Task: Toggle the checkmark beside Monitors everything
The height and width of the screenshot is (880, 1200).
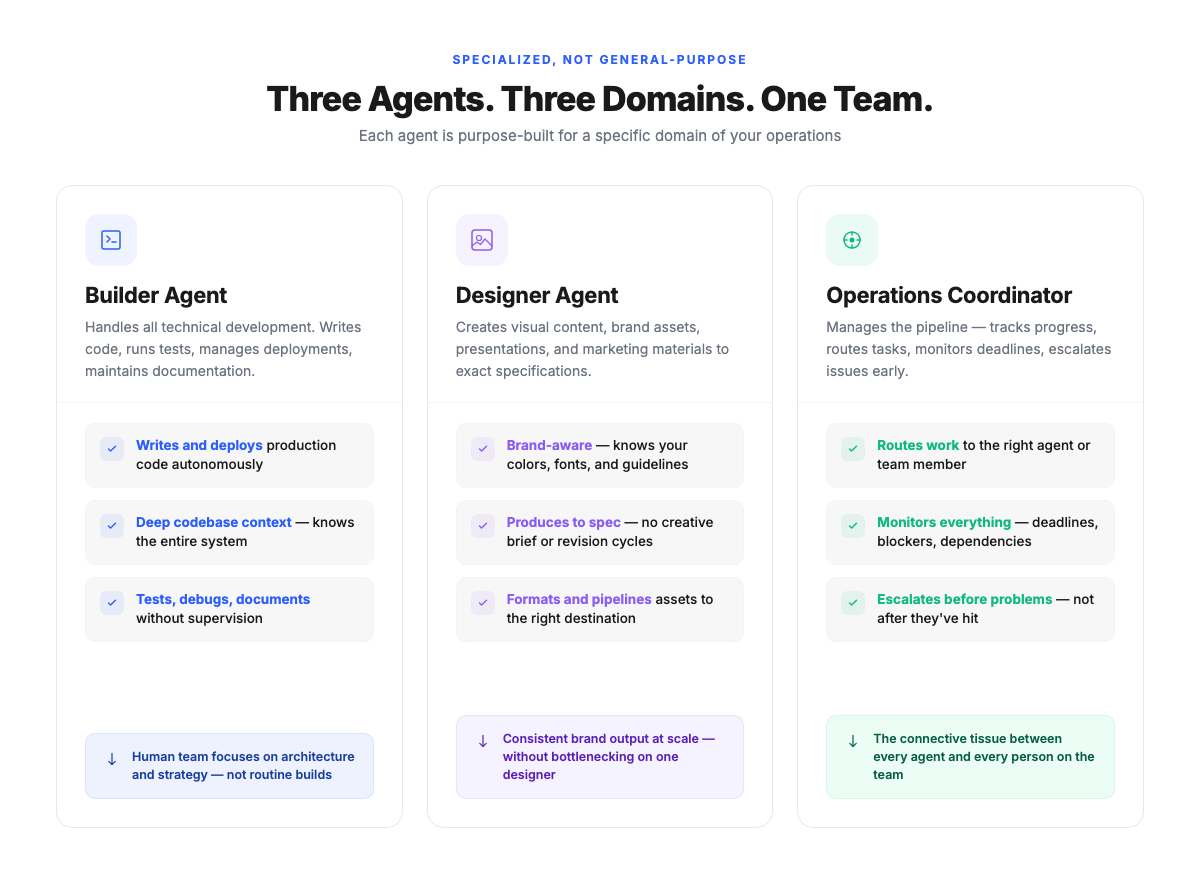Action: [853, 525]
